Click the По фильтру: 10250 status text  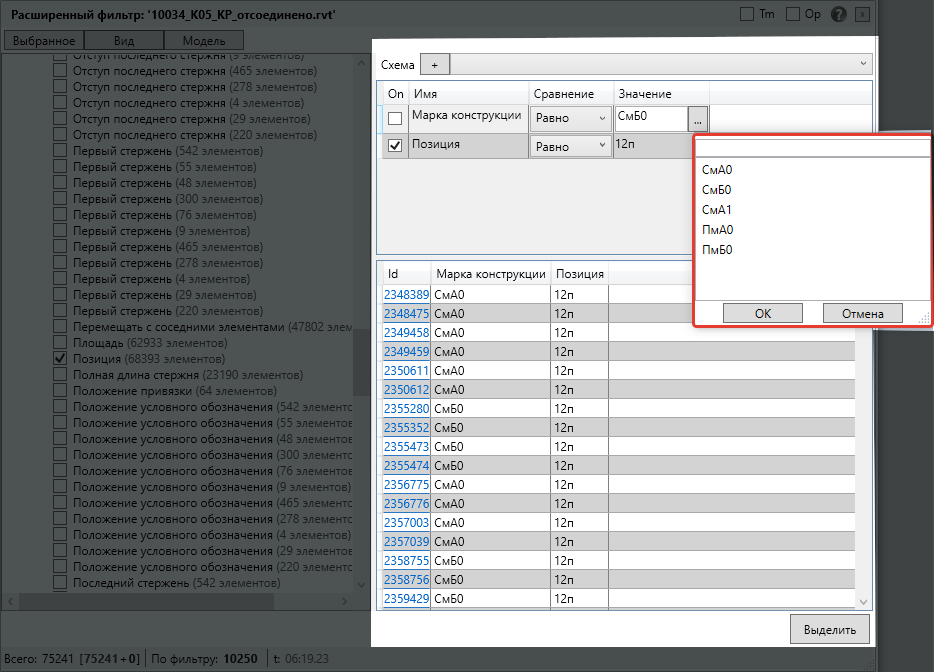pos(204,658)
